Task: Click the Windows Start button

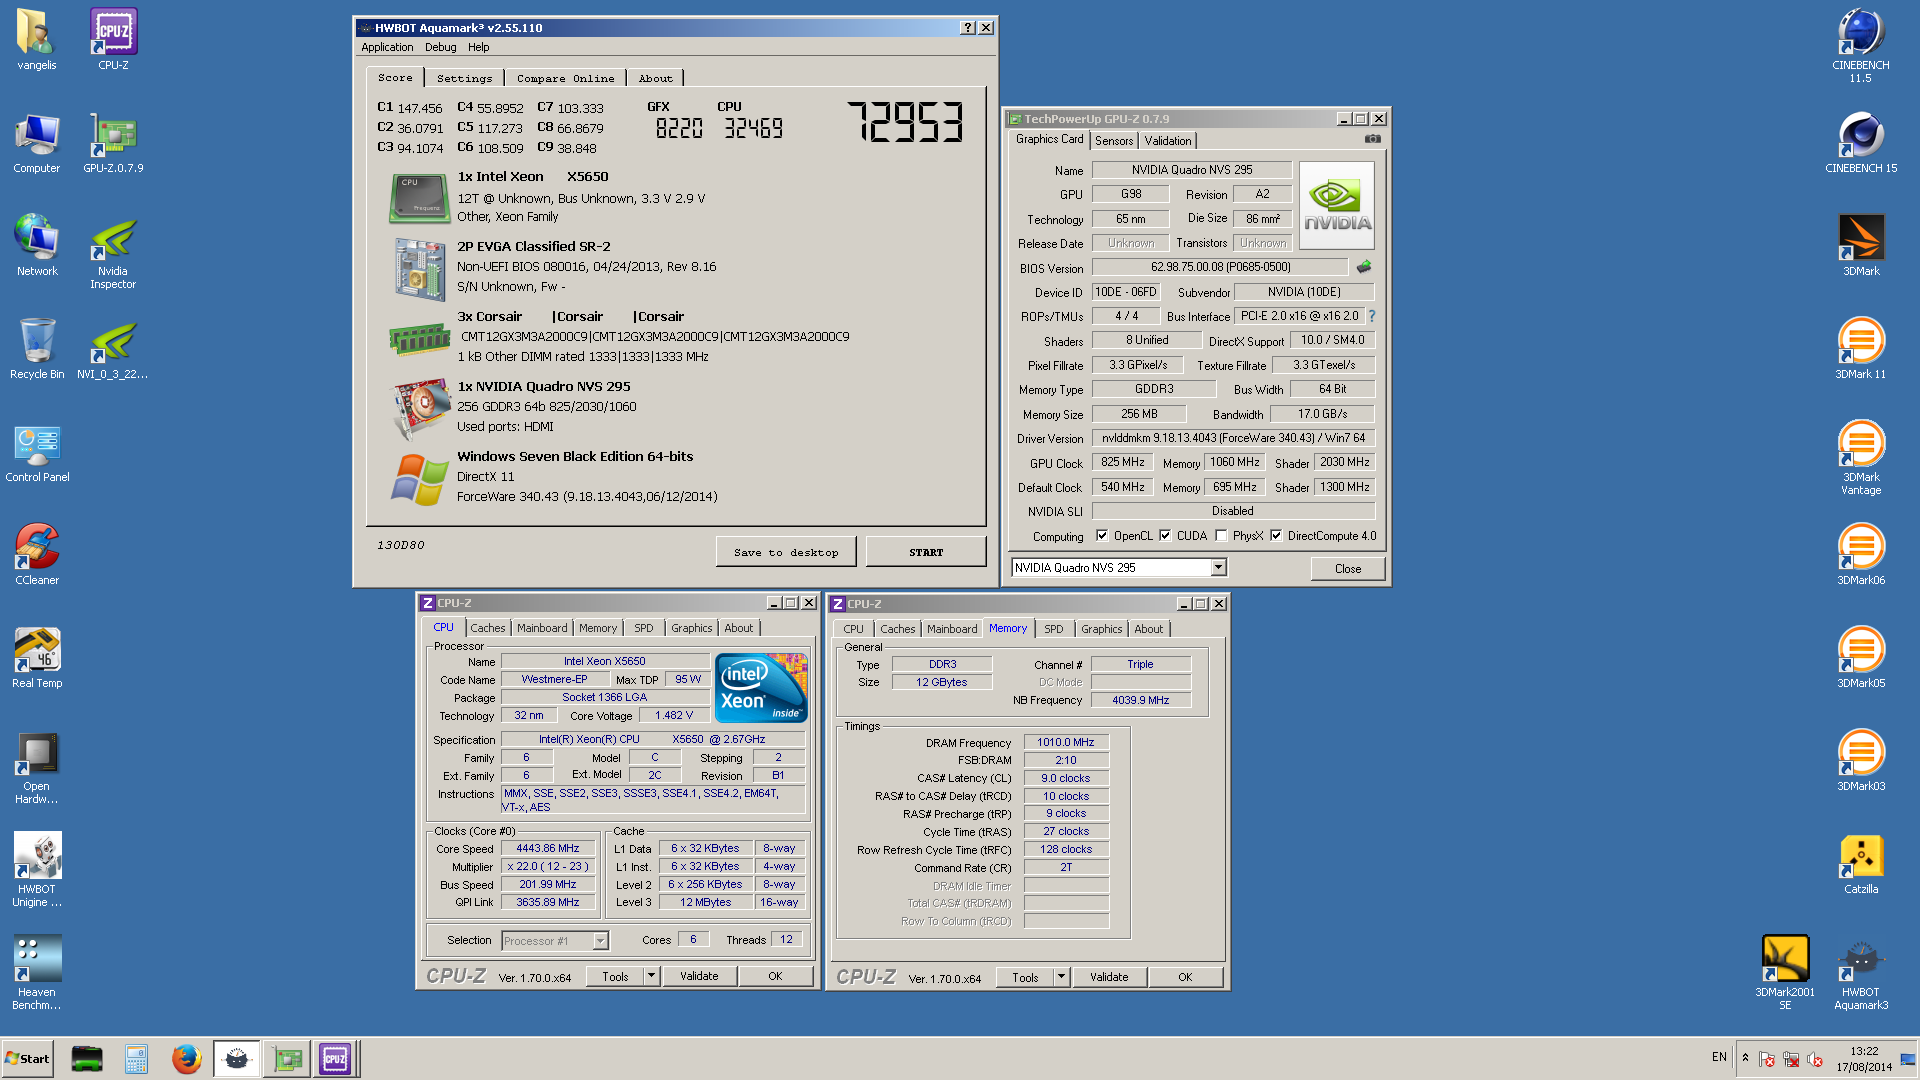Action: (28, 1058)
